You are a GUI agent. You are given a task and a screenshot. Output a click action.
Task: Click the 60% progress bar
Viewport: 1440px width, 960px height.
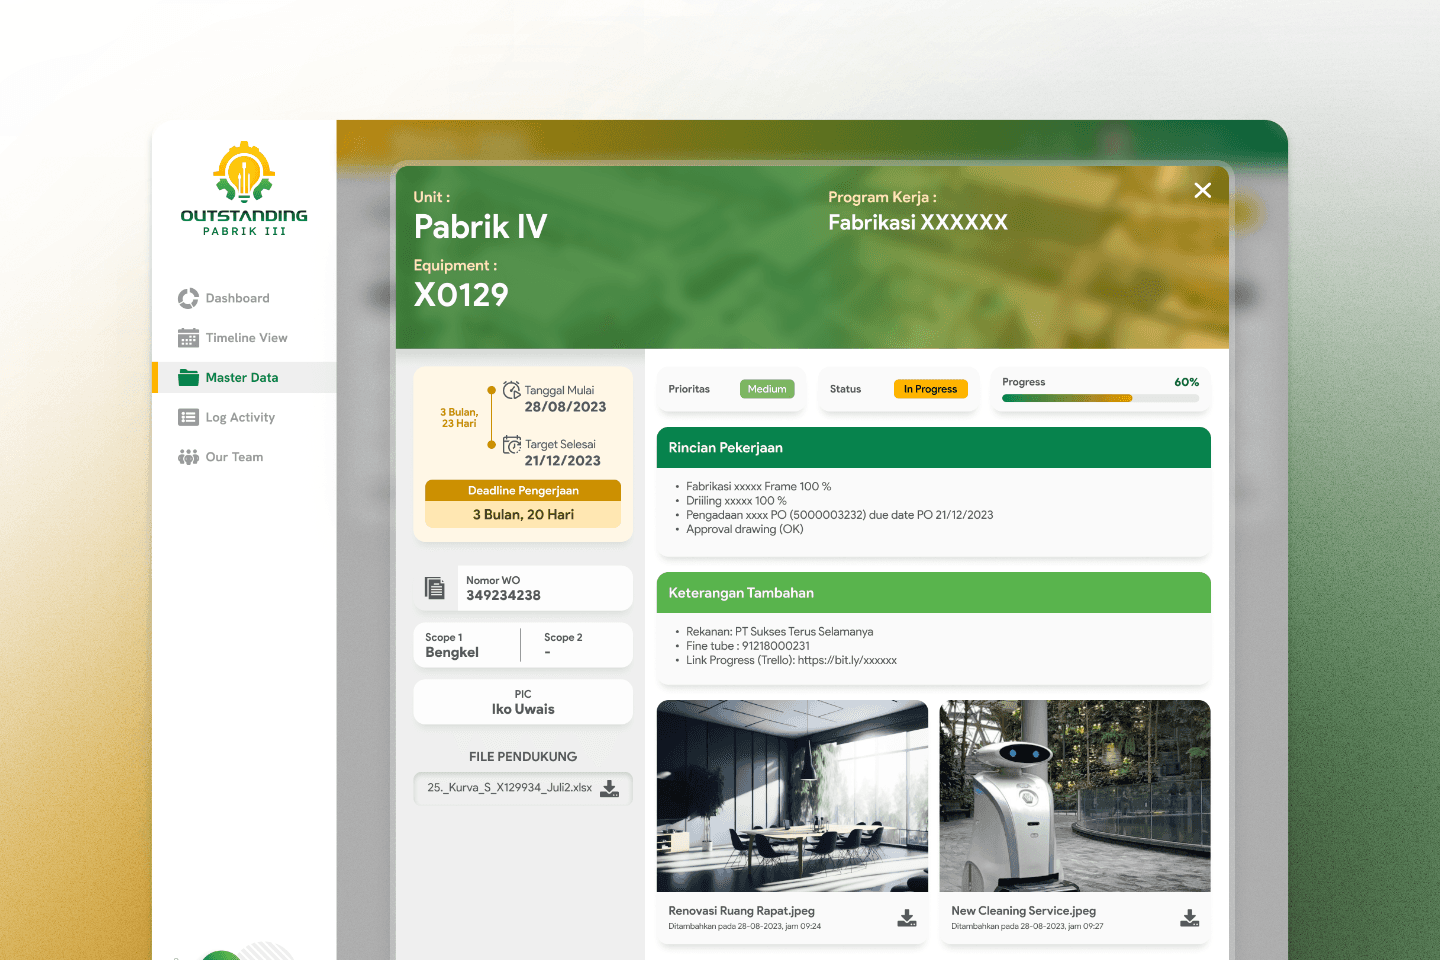pyautogui.click(x=1100, y=398)
